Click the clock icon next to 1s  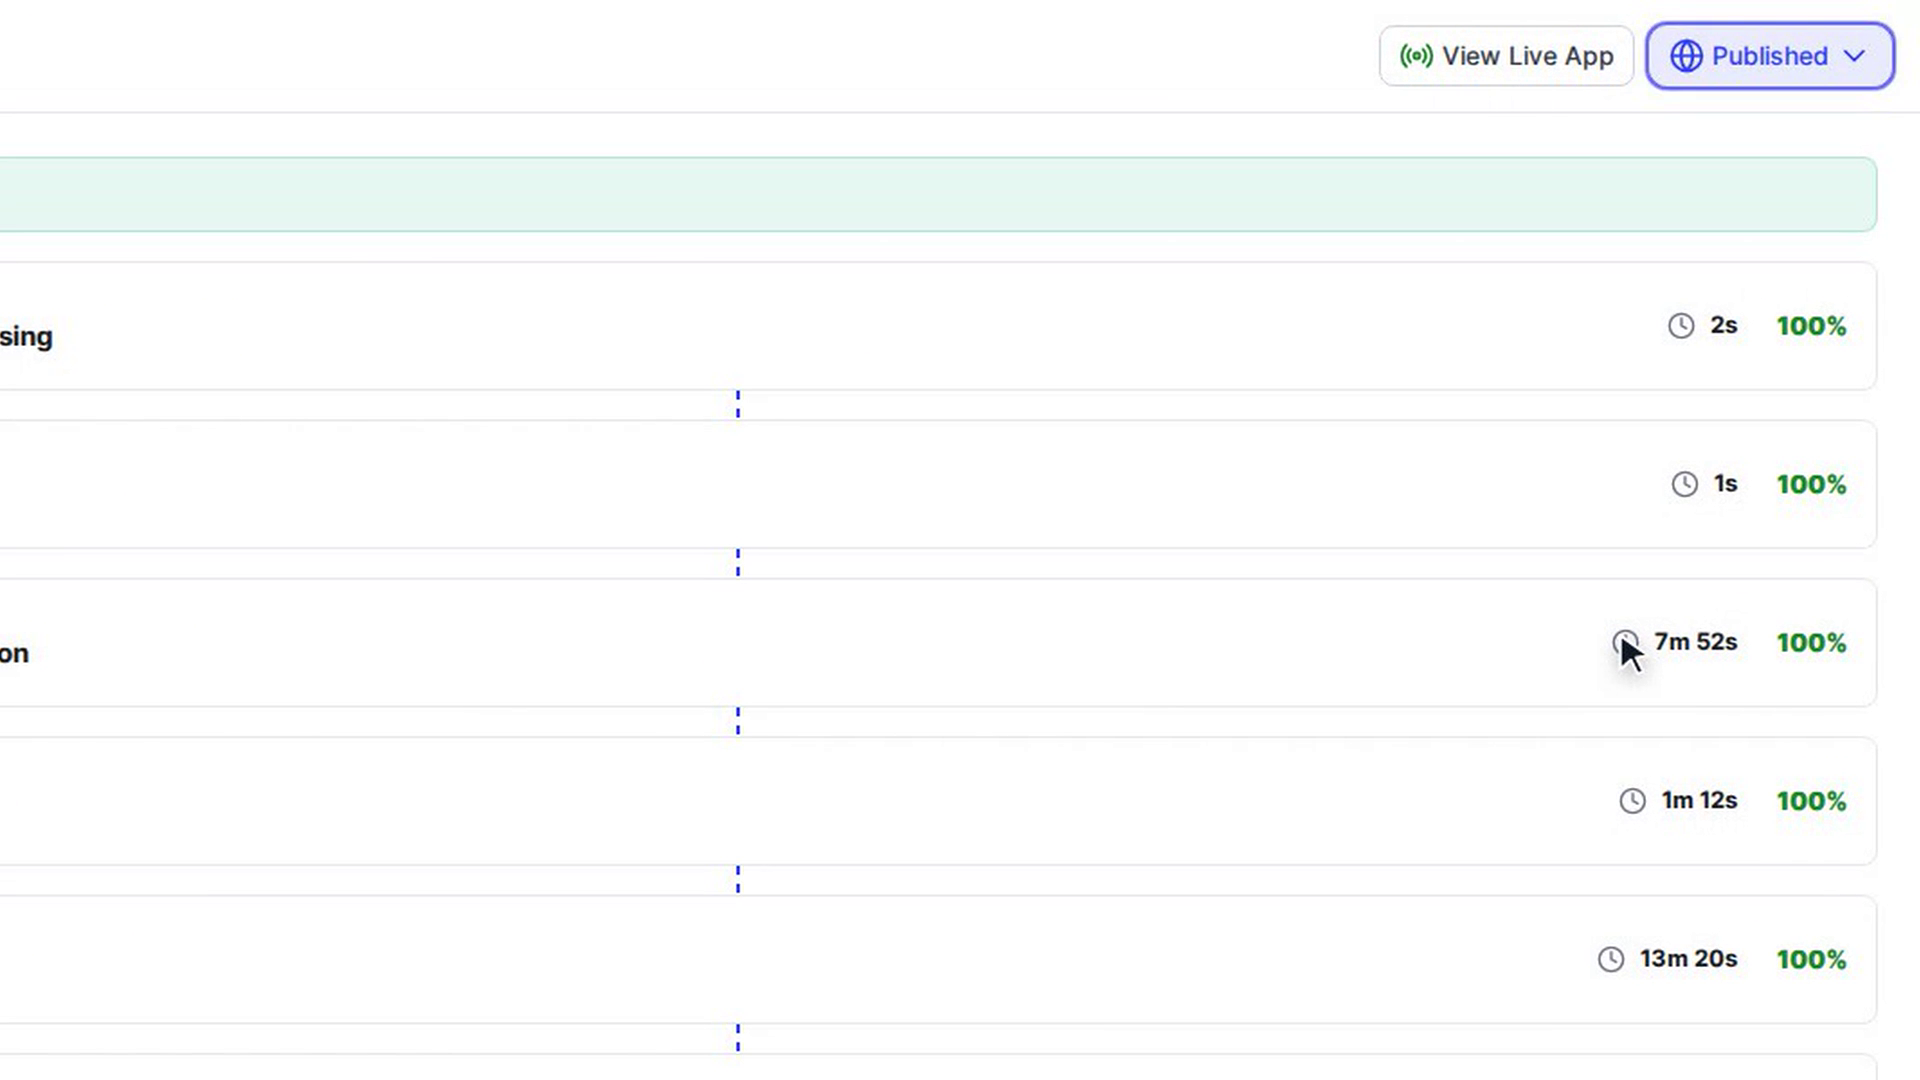[x=1685, y=484]
